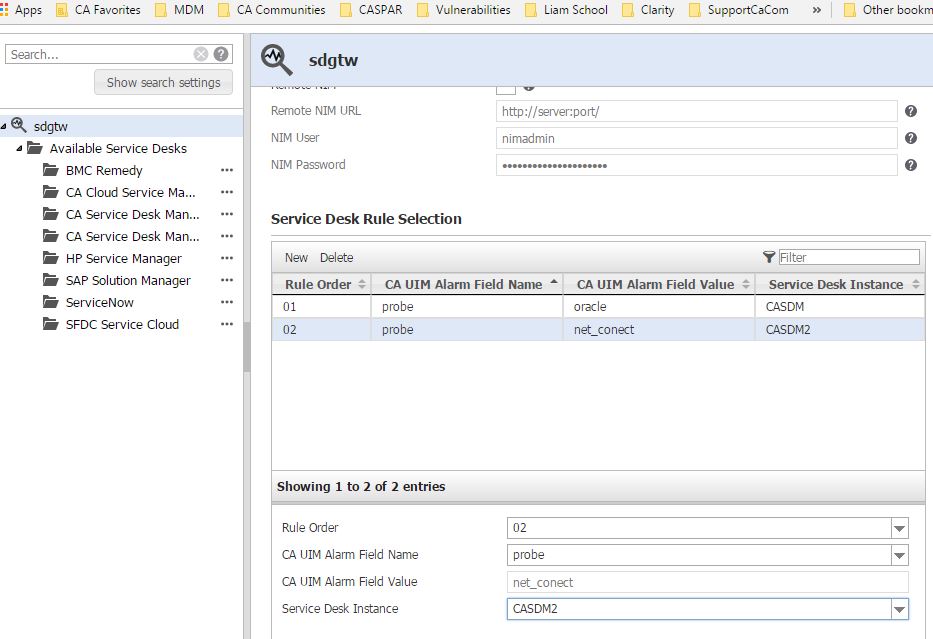Open CA UIM Alarm Field Name dropdown
The height and width of the screenshot is (639, 933).
899,556
